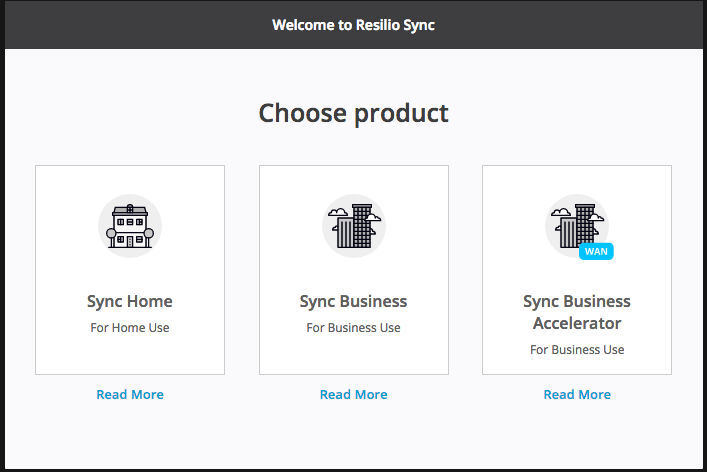Open Read More under Sync Business Accelerator
This screenshot has width=707, height=472.
click(577, 394)
